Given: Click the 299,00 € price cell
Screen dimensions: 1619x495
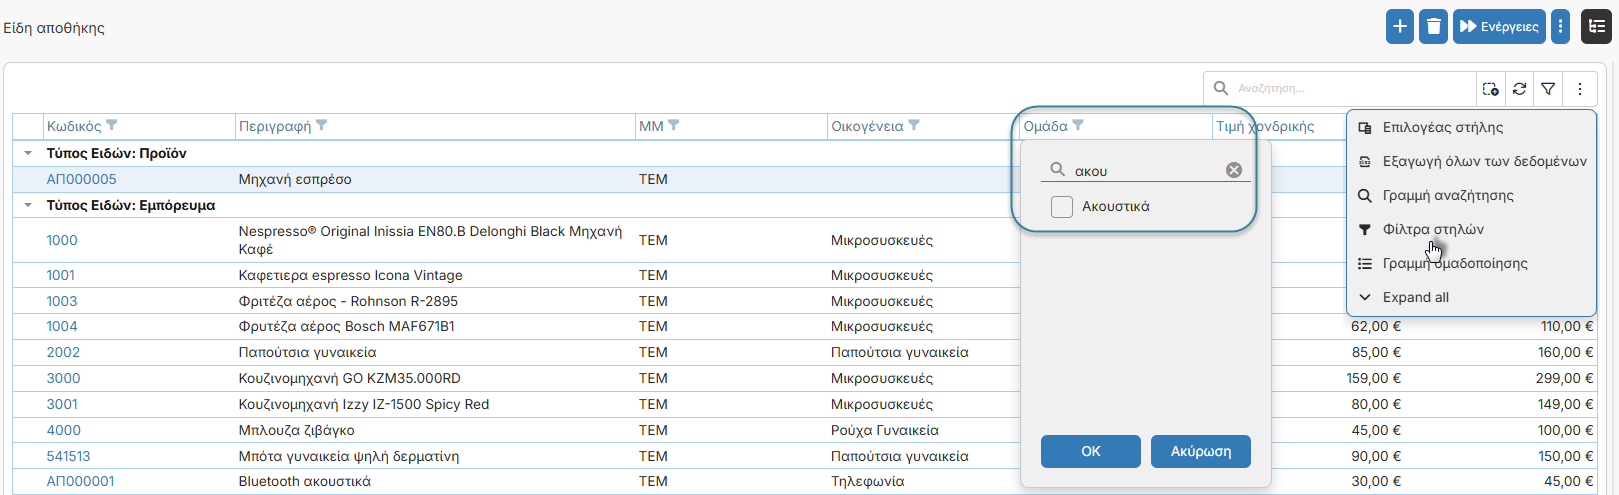Looking at the screenshot, I should tap(1564, 378).
